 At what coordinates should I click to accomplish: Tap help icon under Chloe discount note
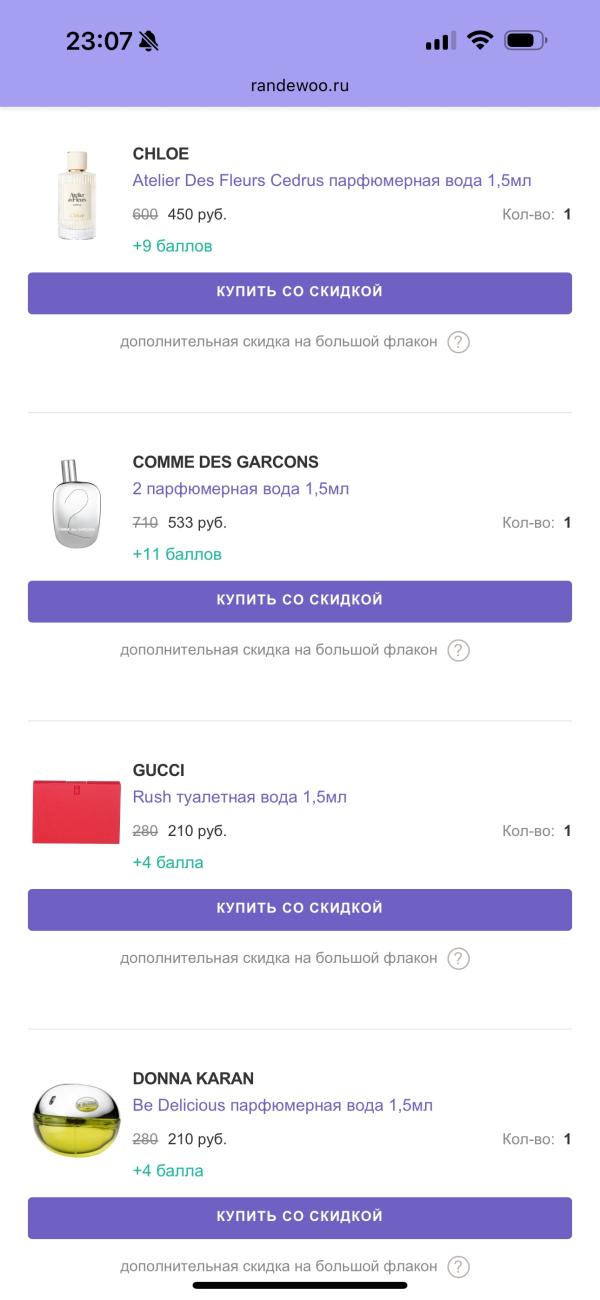458,342
